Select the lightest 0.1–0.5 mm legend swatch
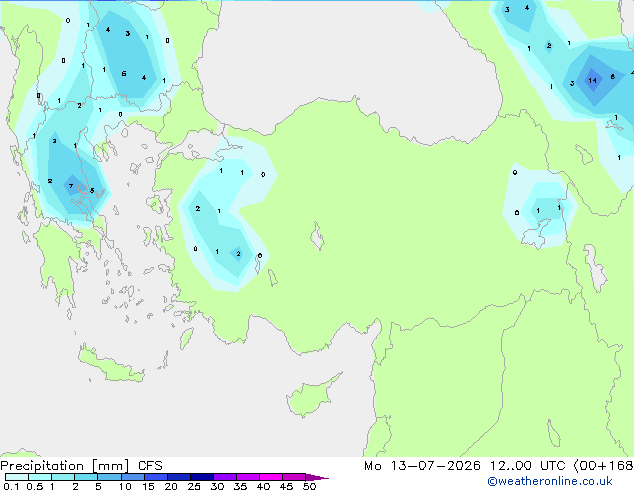This screenshot has height=490, width=634. coord(17,477)
